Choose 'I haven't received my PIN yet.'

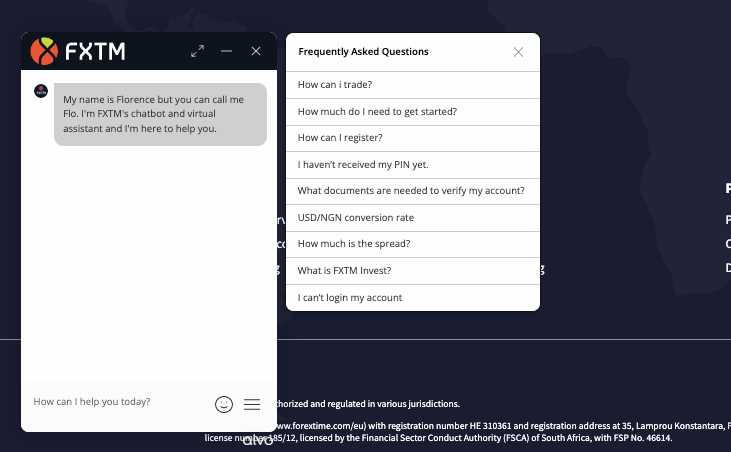(x=413, y=164)
